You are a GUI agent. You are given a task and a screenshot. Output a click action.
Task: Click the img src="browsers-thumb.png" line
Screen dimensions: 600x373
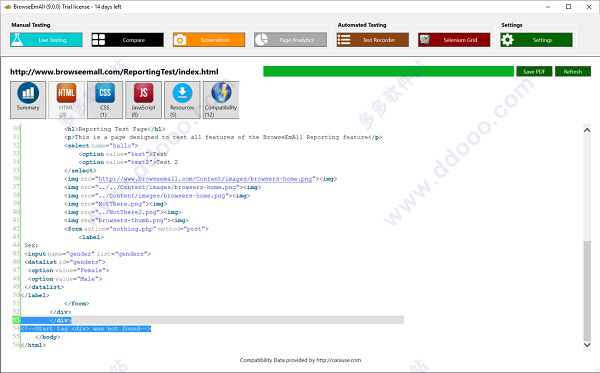(126, 220)
